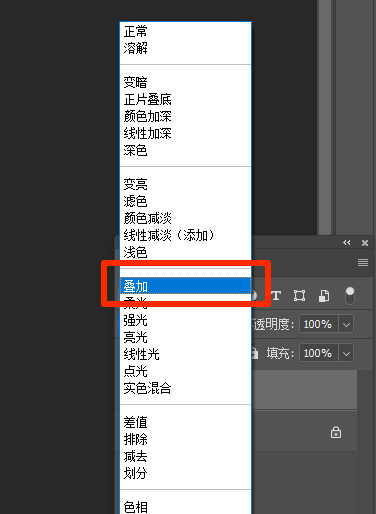
Task: Choose 差值 blend mode
Action: tap(185, 422)
